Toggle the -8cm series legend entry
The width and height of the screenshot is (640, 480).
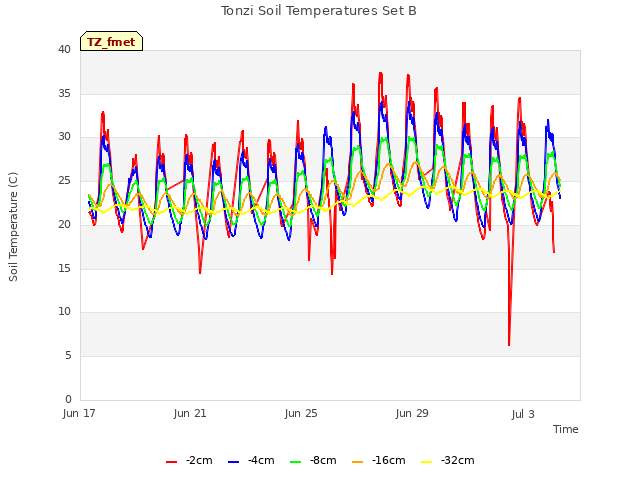coord(313,460)
